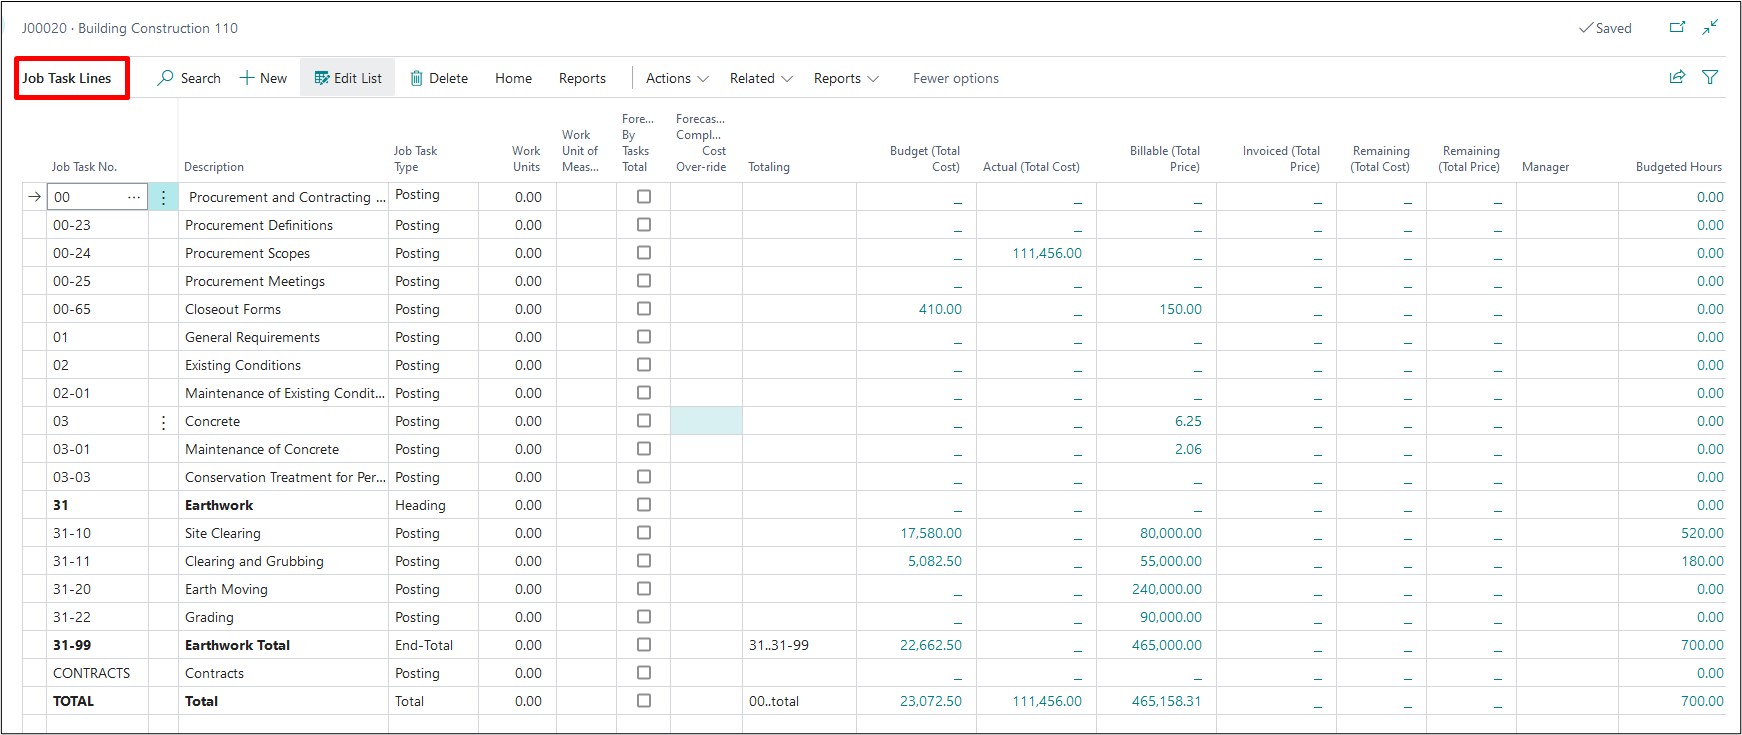Click the collapse page arrows icon
This screenshot has height=735, width=1742.
1711,27
